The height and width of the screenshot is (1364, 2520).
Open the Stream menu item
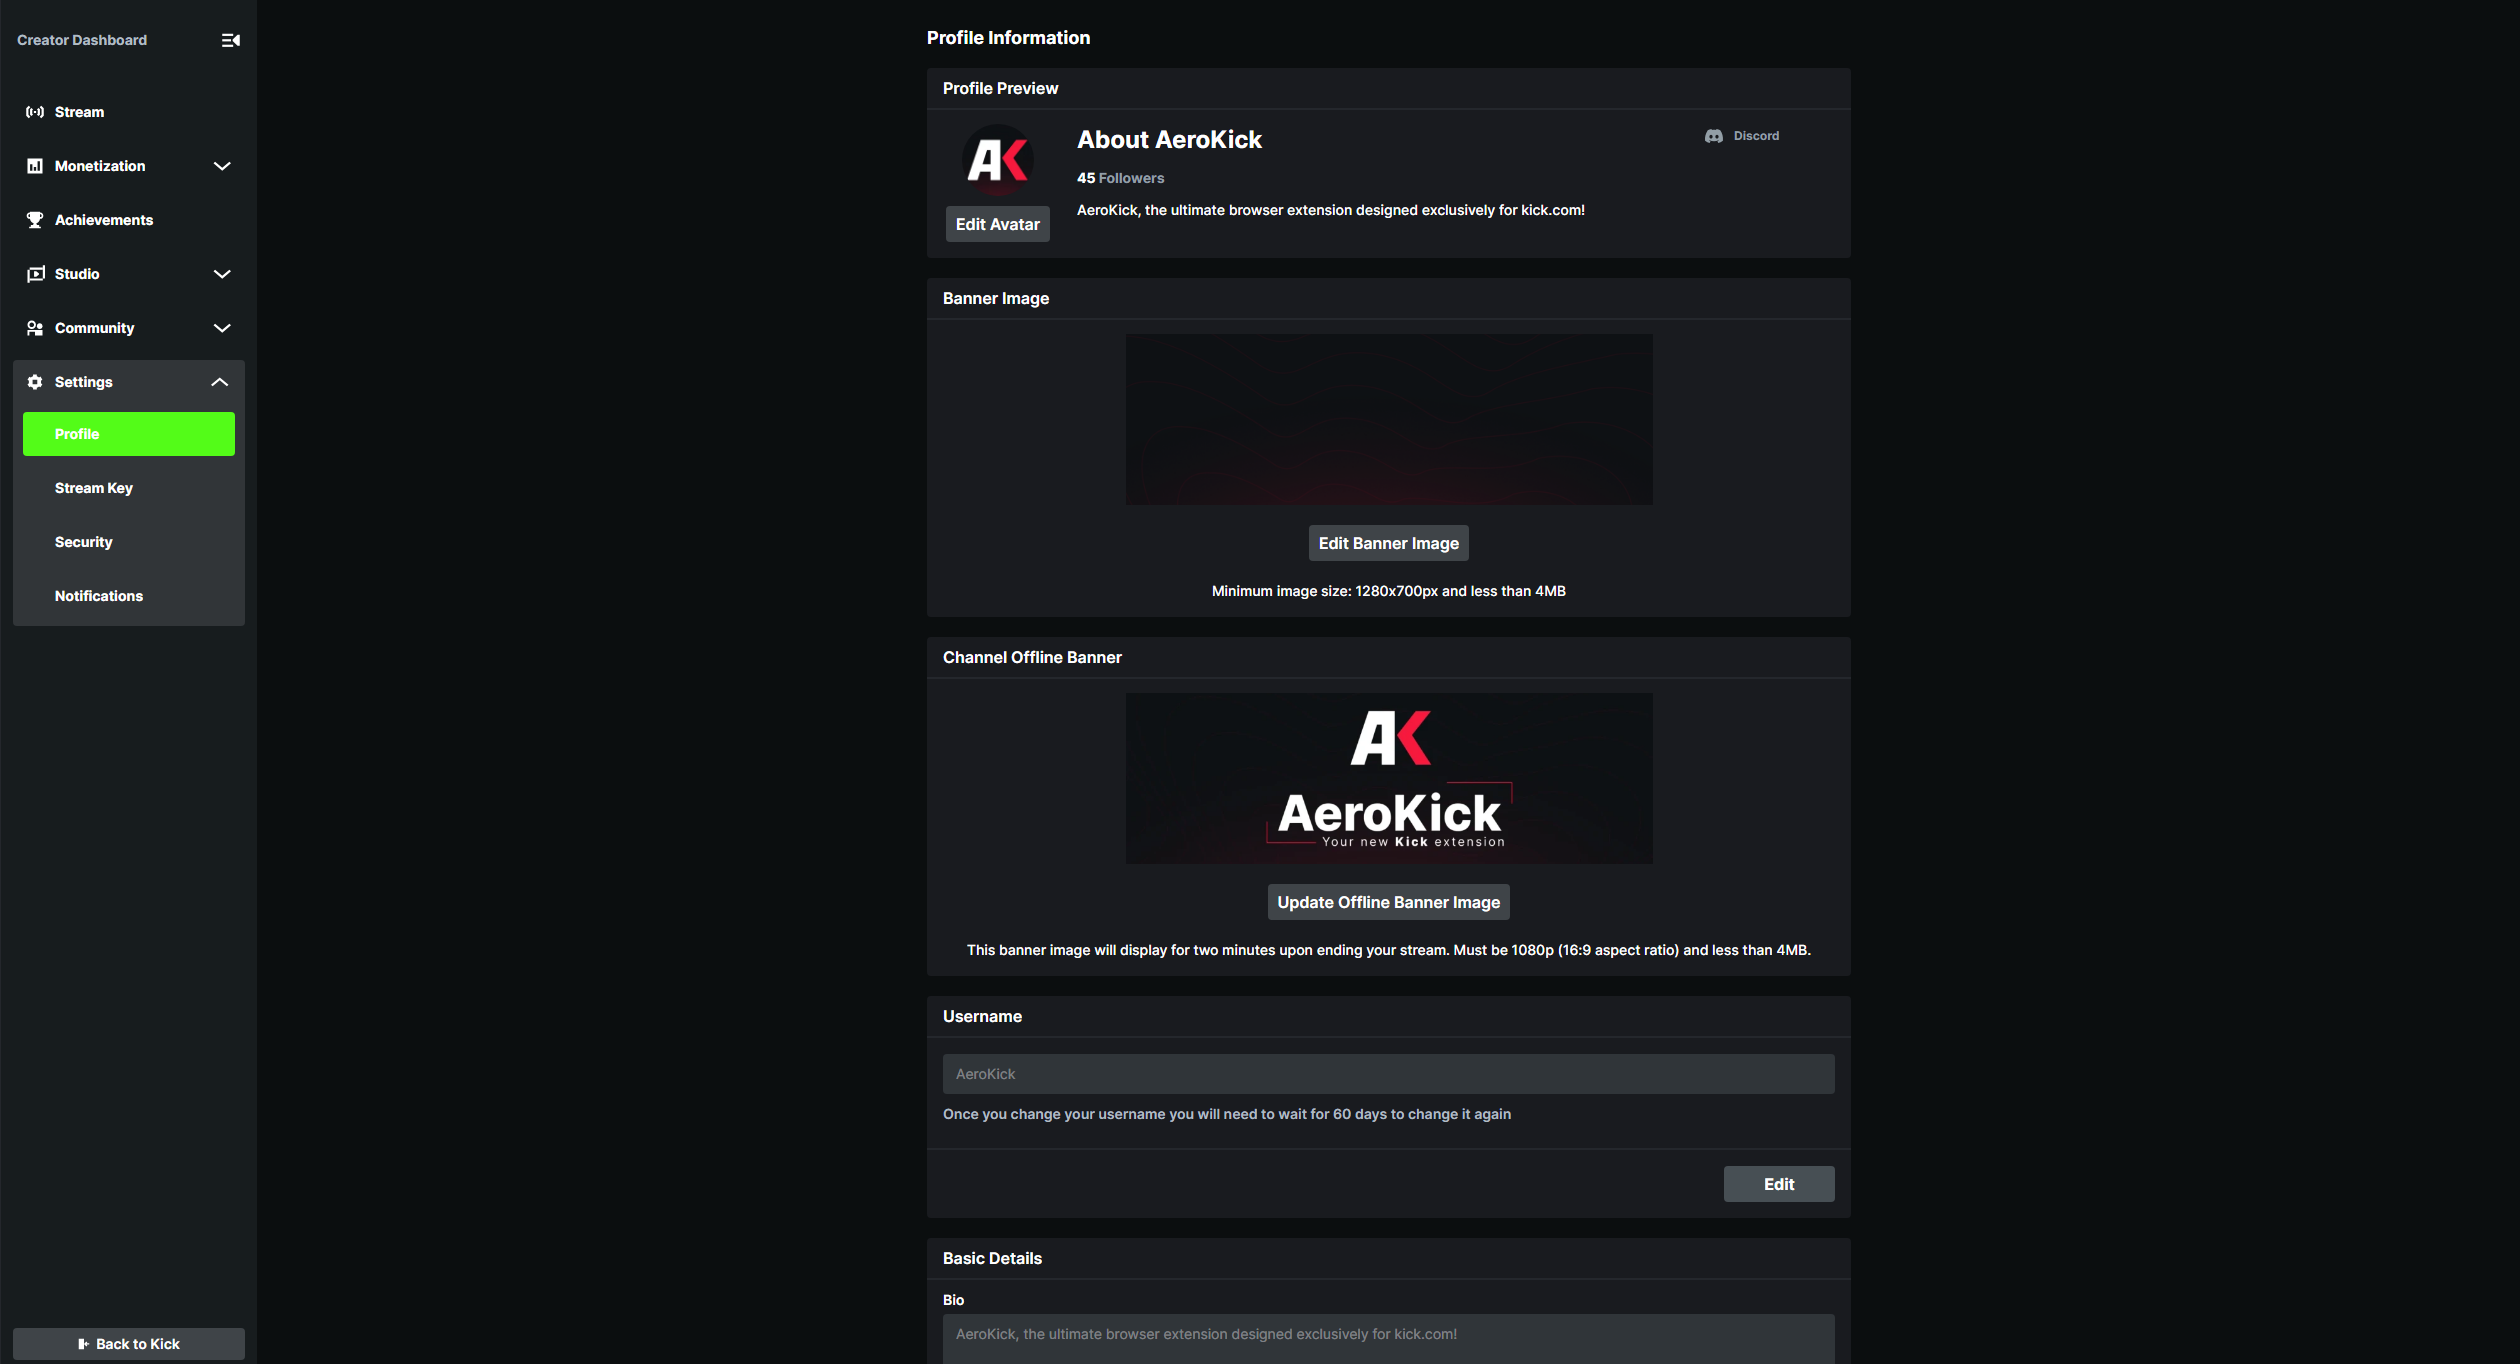[x=129, y=112]
